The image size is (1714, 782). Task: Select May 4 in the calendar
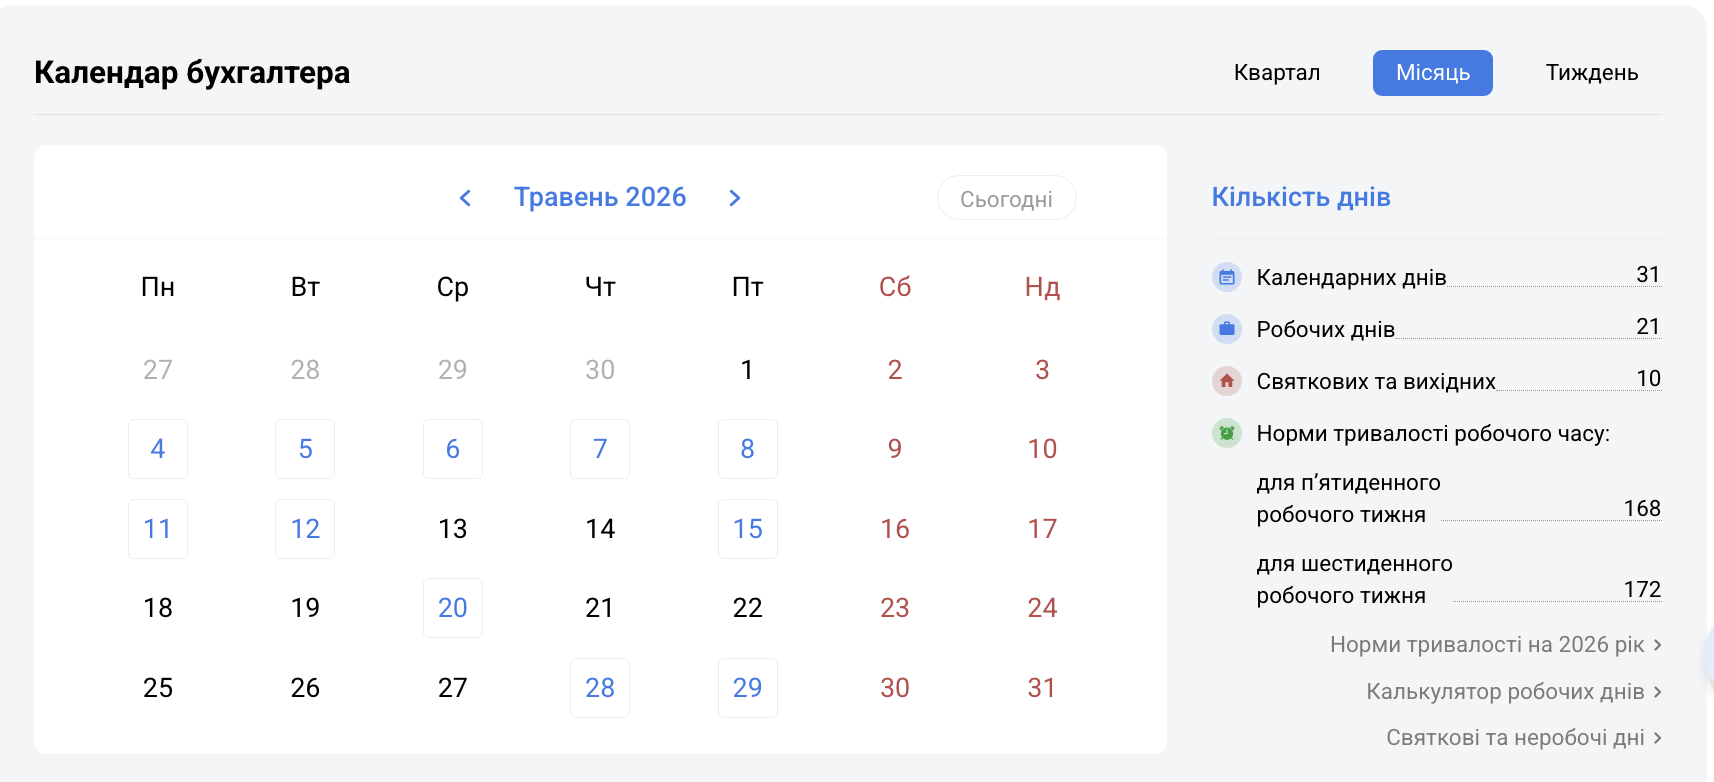pos(158,449)
